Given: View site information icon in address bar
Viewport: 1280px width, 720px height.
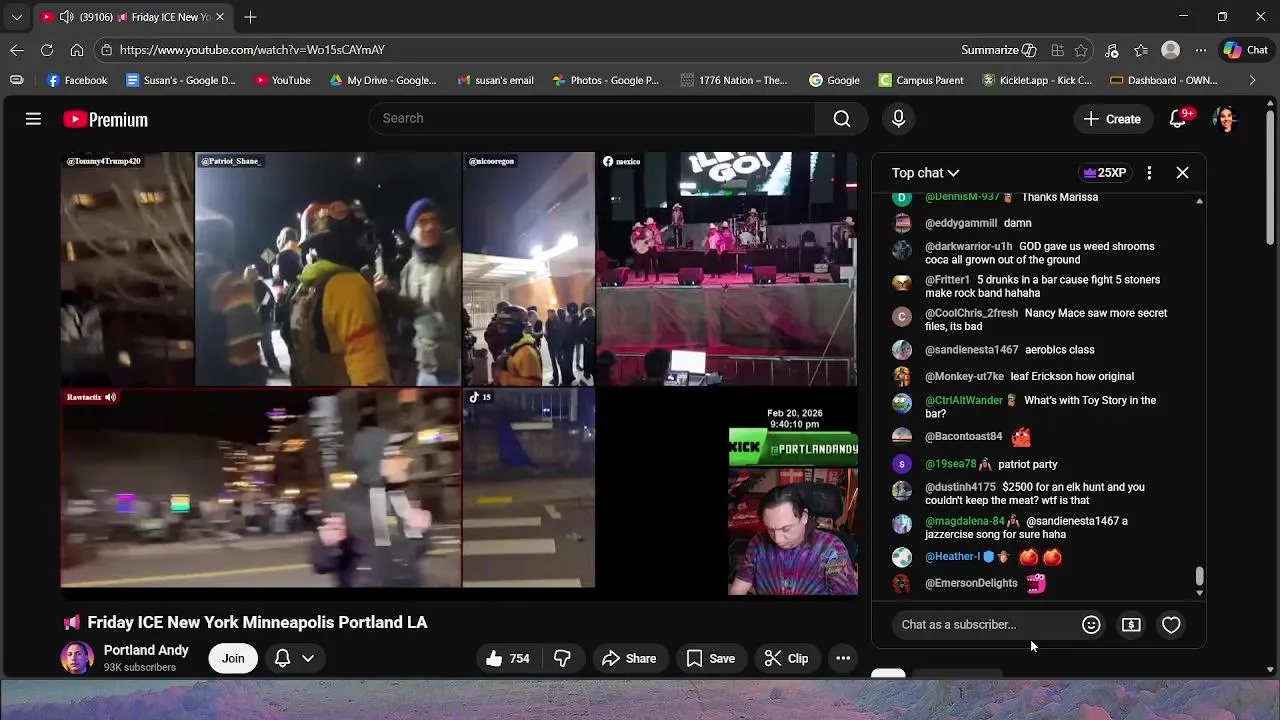Looking at the screenshot, I should 106,50.
